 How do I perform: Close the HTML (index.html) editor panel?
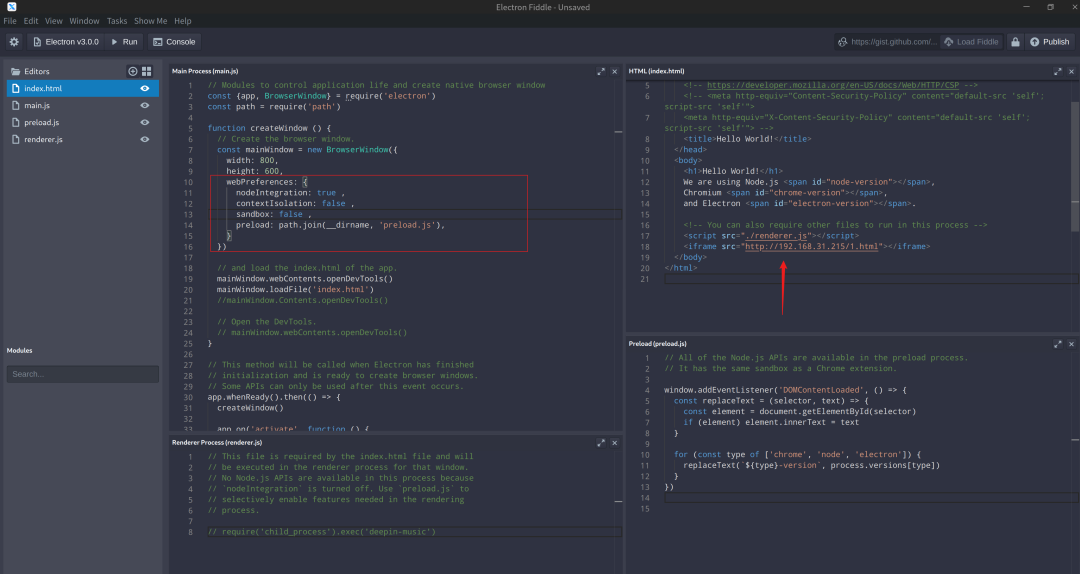pos(1071,71)
